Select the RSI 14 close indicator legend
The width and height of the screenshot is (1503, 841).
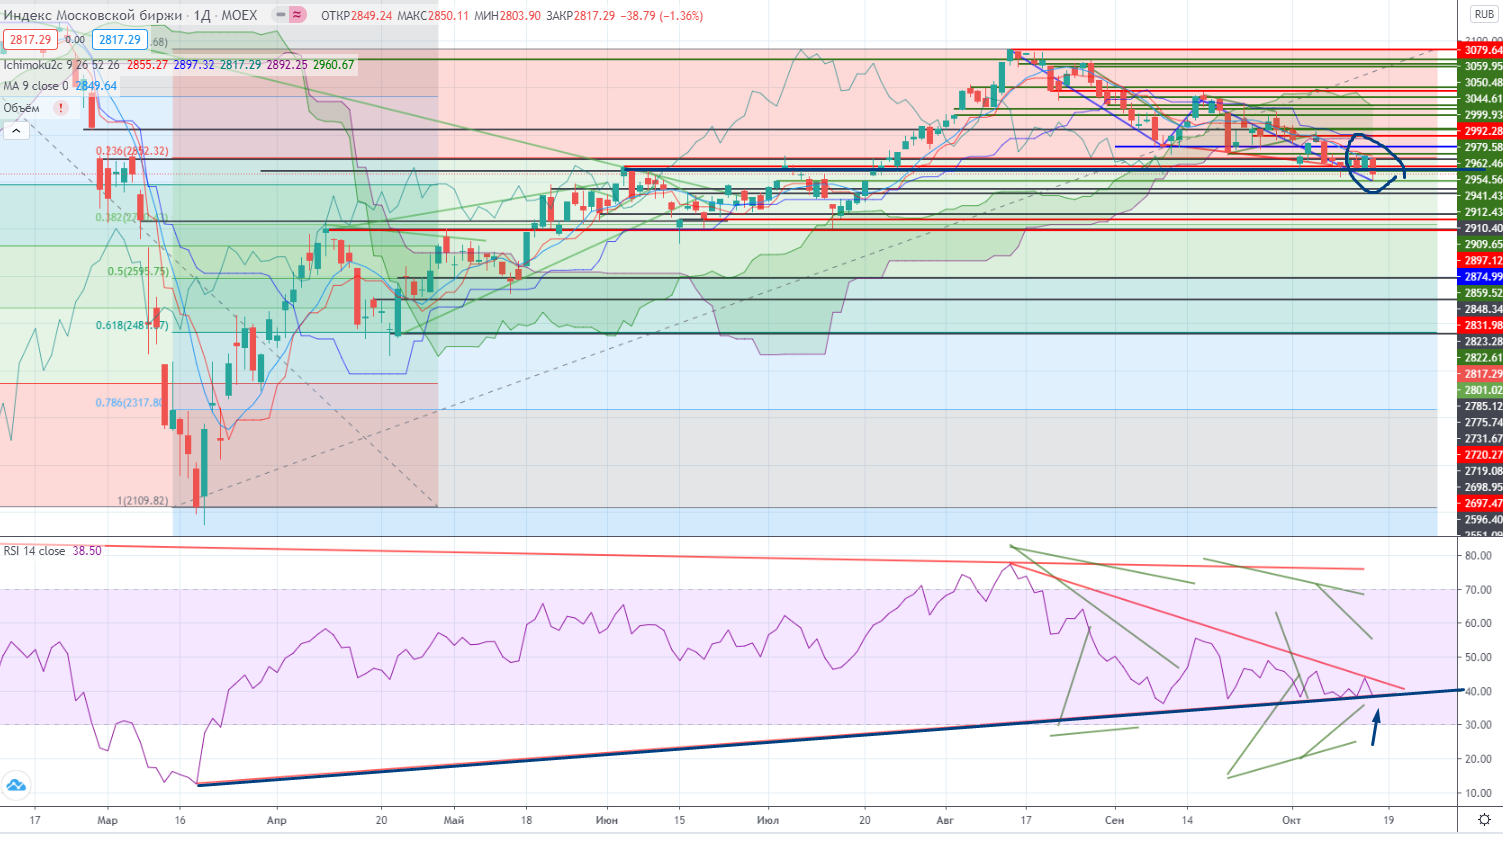pos(34,551)
